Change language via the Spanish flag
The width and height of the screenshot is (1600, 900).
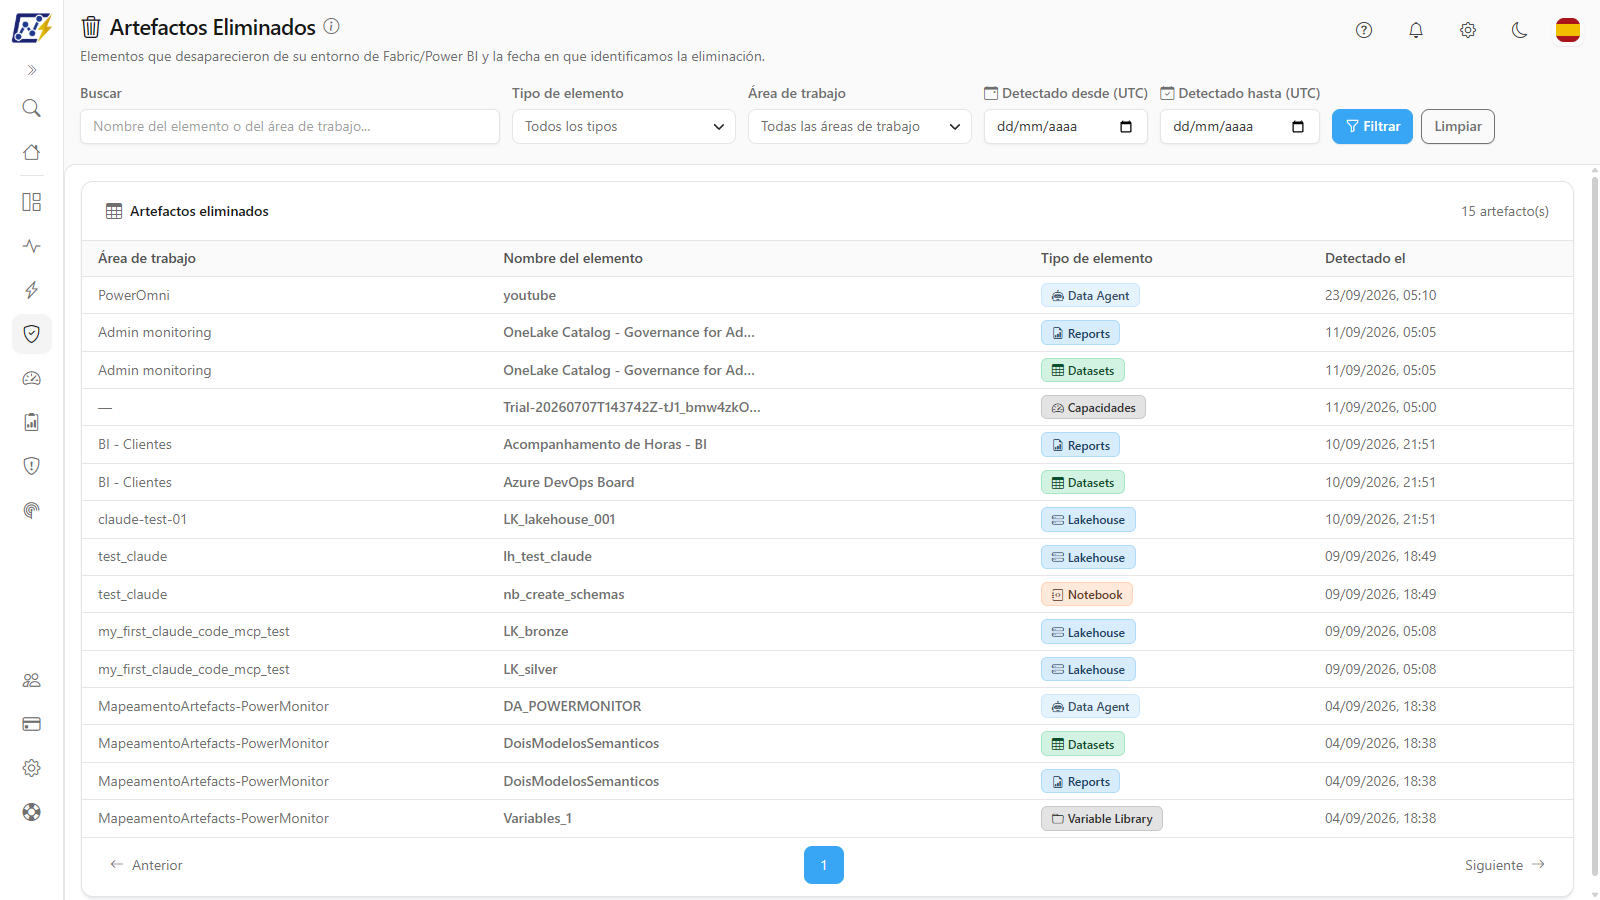1568,30
